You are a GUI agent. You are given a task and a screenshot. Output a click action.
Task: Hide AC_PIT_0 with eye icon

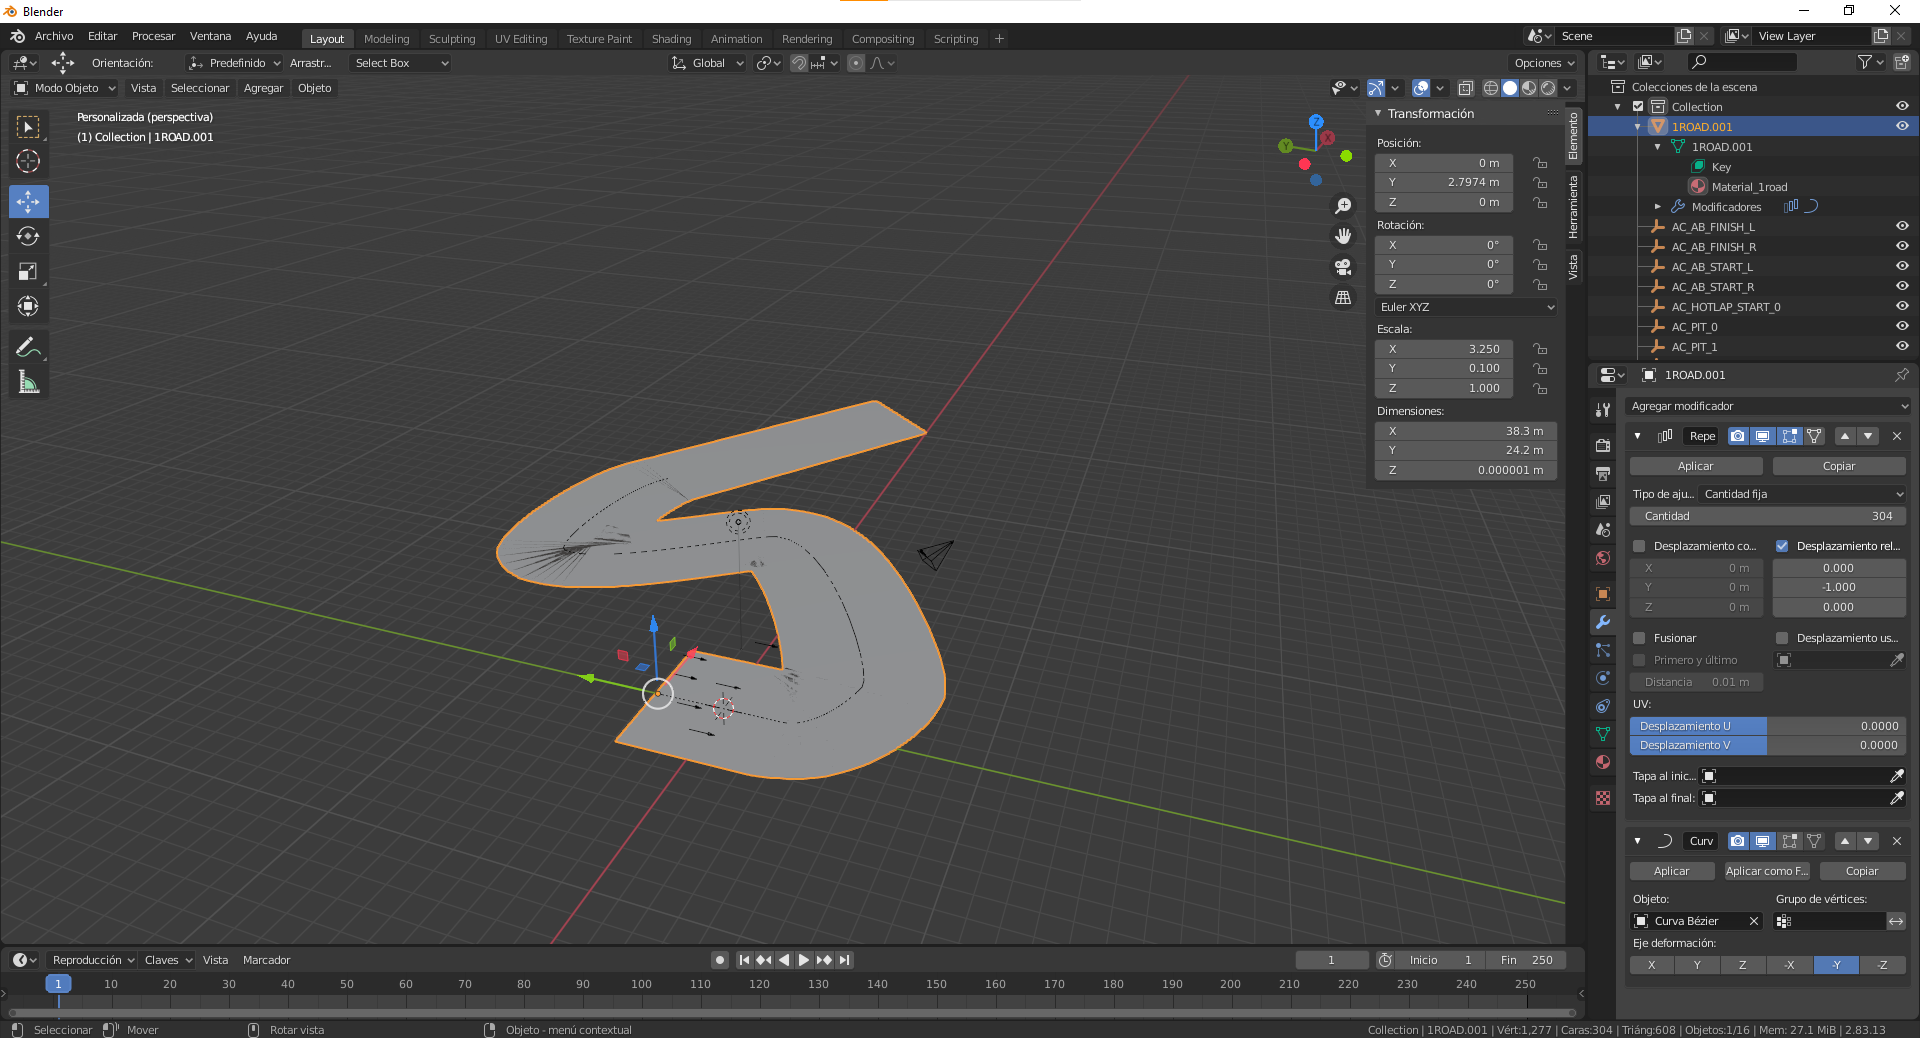(1902, 326)
